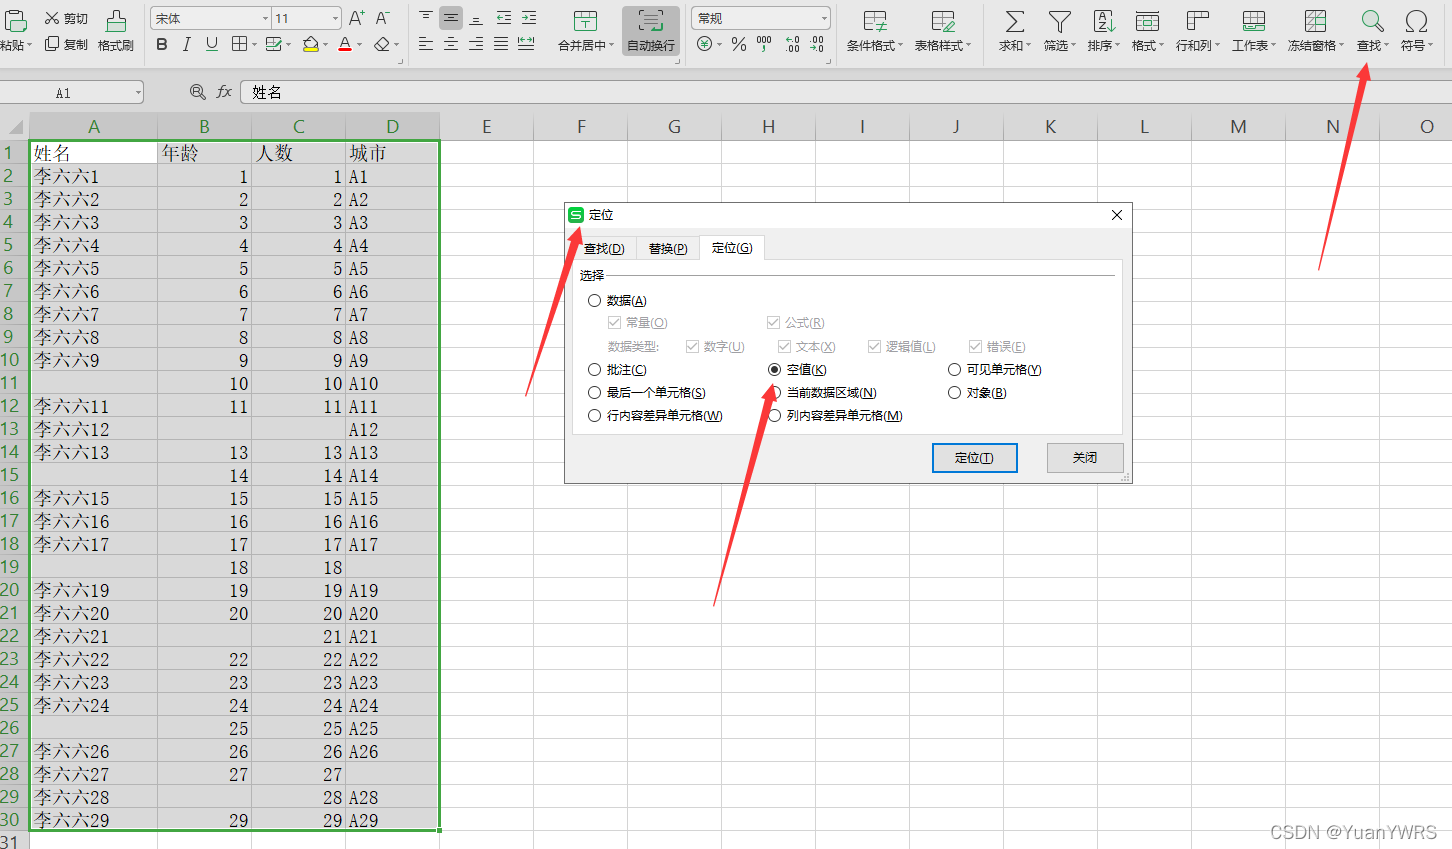Click the decrease indent icon
This screenshot has height=849, width=1452.
pos(503,18)
